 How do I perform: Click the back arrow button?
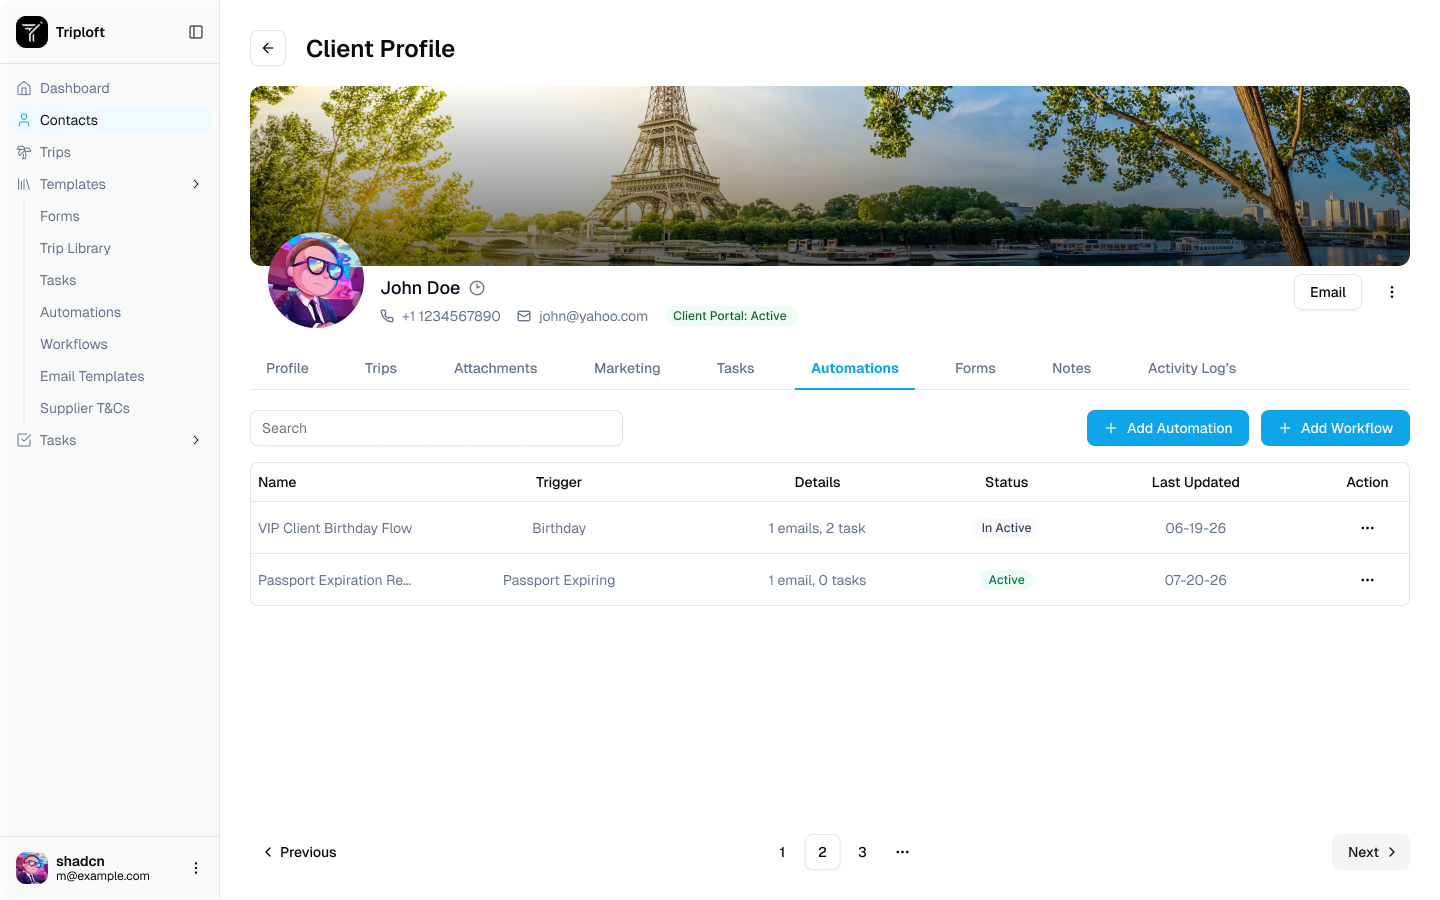click(268, 48)
